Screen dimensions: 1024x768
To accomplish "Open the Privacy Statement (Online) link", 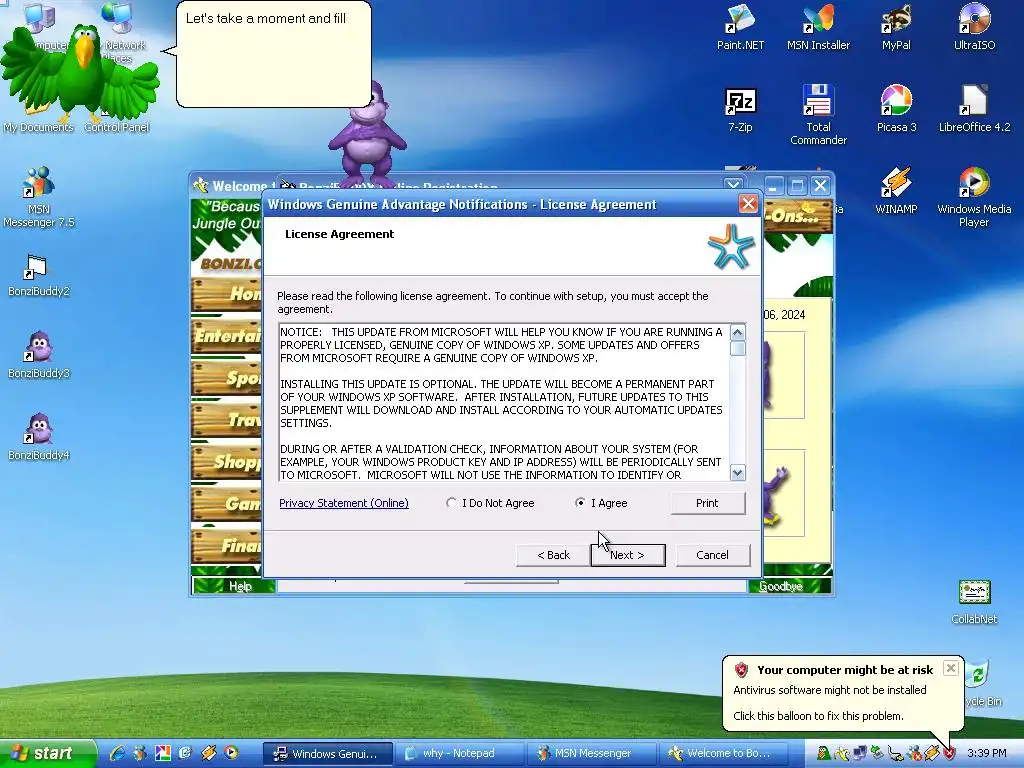I will [x=344, y=503].
